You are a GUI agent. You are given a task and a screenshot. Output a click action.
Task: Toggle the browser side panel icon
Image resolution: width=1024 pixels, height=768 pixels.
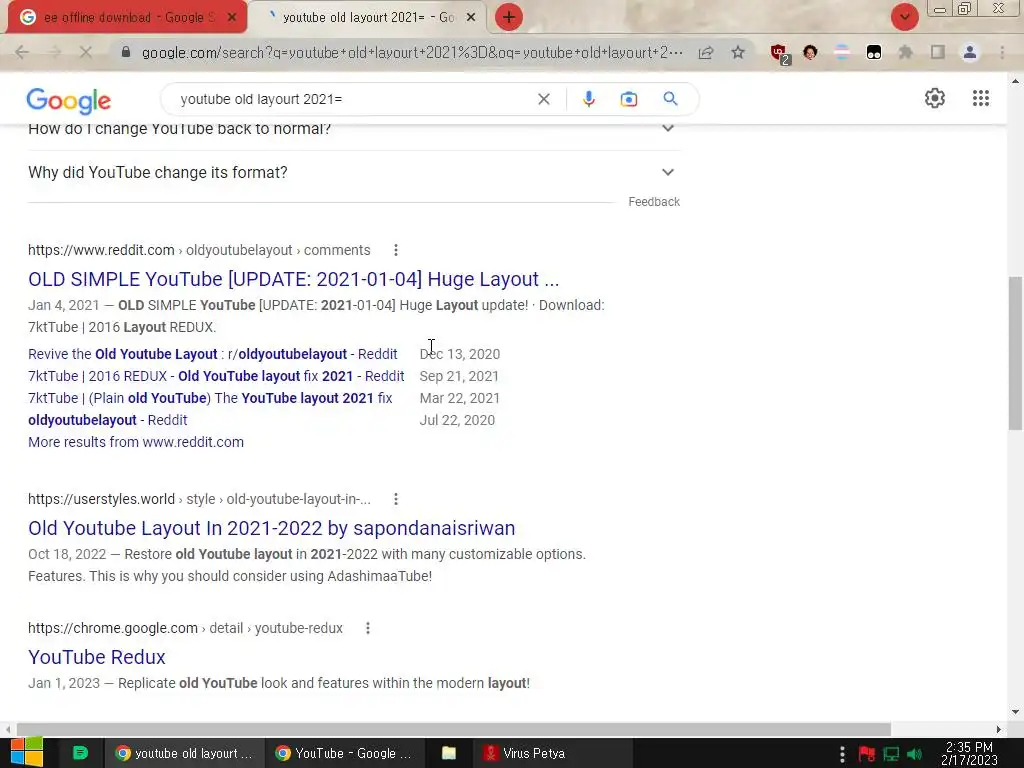[938, 52]
